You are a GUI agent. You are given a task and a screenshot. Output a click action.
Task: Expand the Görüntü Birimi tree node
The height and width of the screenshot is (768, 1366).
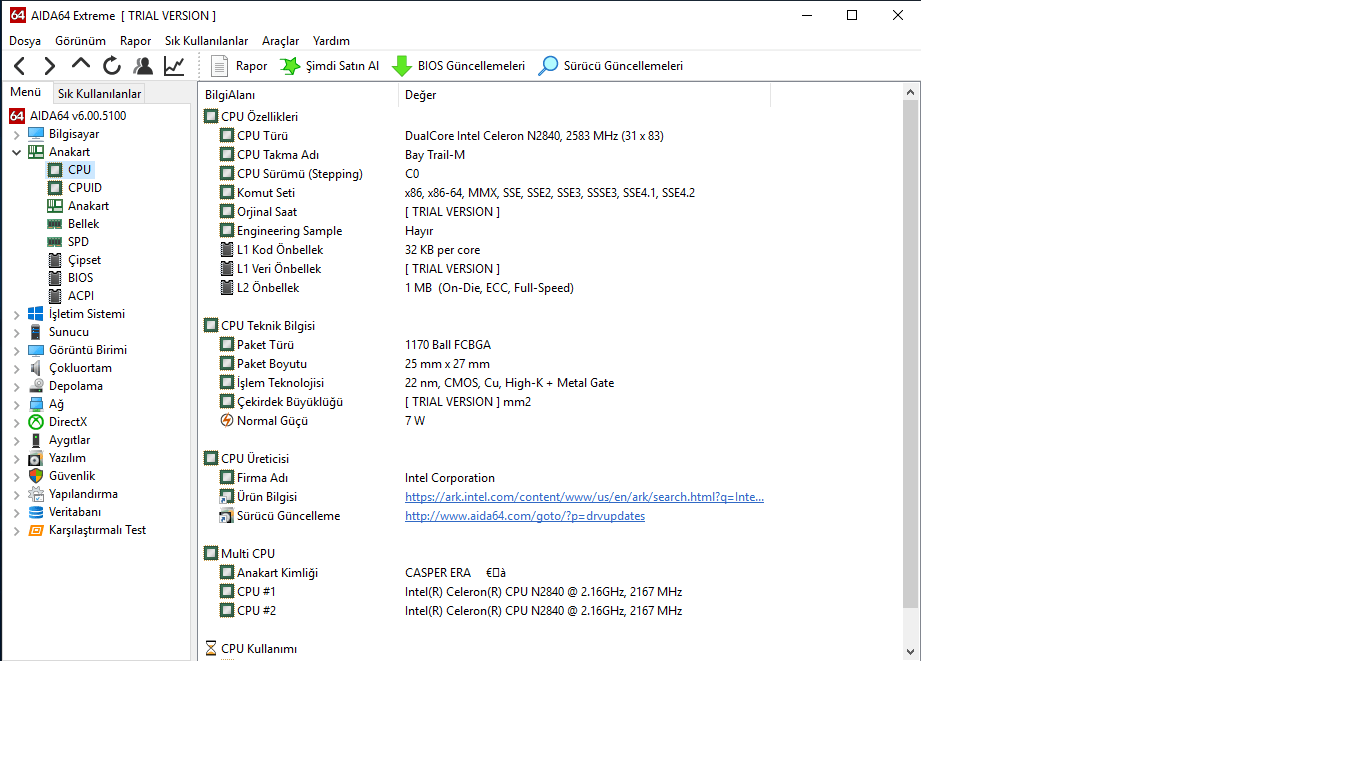click(x=16, y=350)
